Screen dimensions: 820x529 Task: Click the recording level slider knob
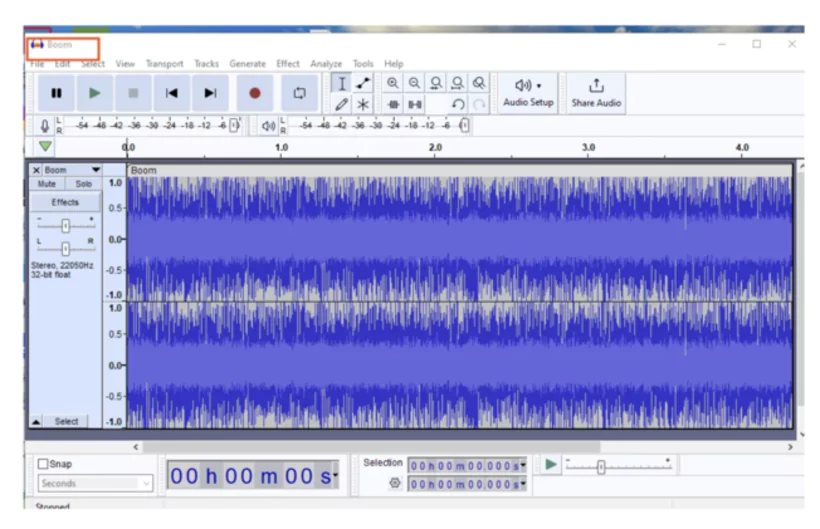[234, 125]
